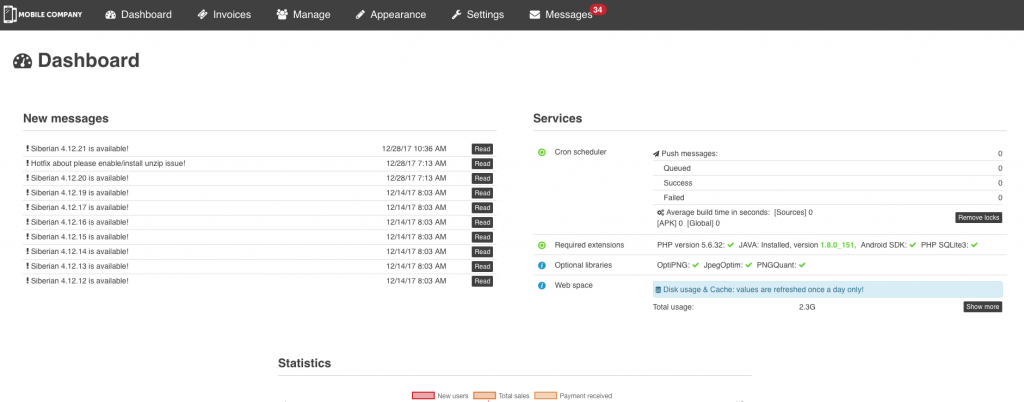1024x402 pixels.
Task: Mark Siberian 4.12.21 message as Read
Action: pos(482,148)
